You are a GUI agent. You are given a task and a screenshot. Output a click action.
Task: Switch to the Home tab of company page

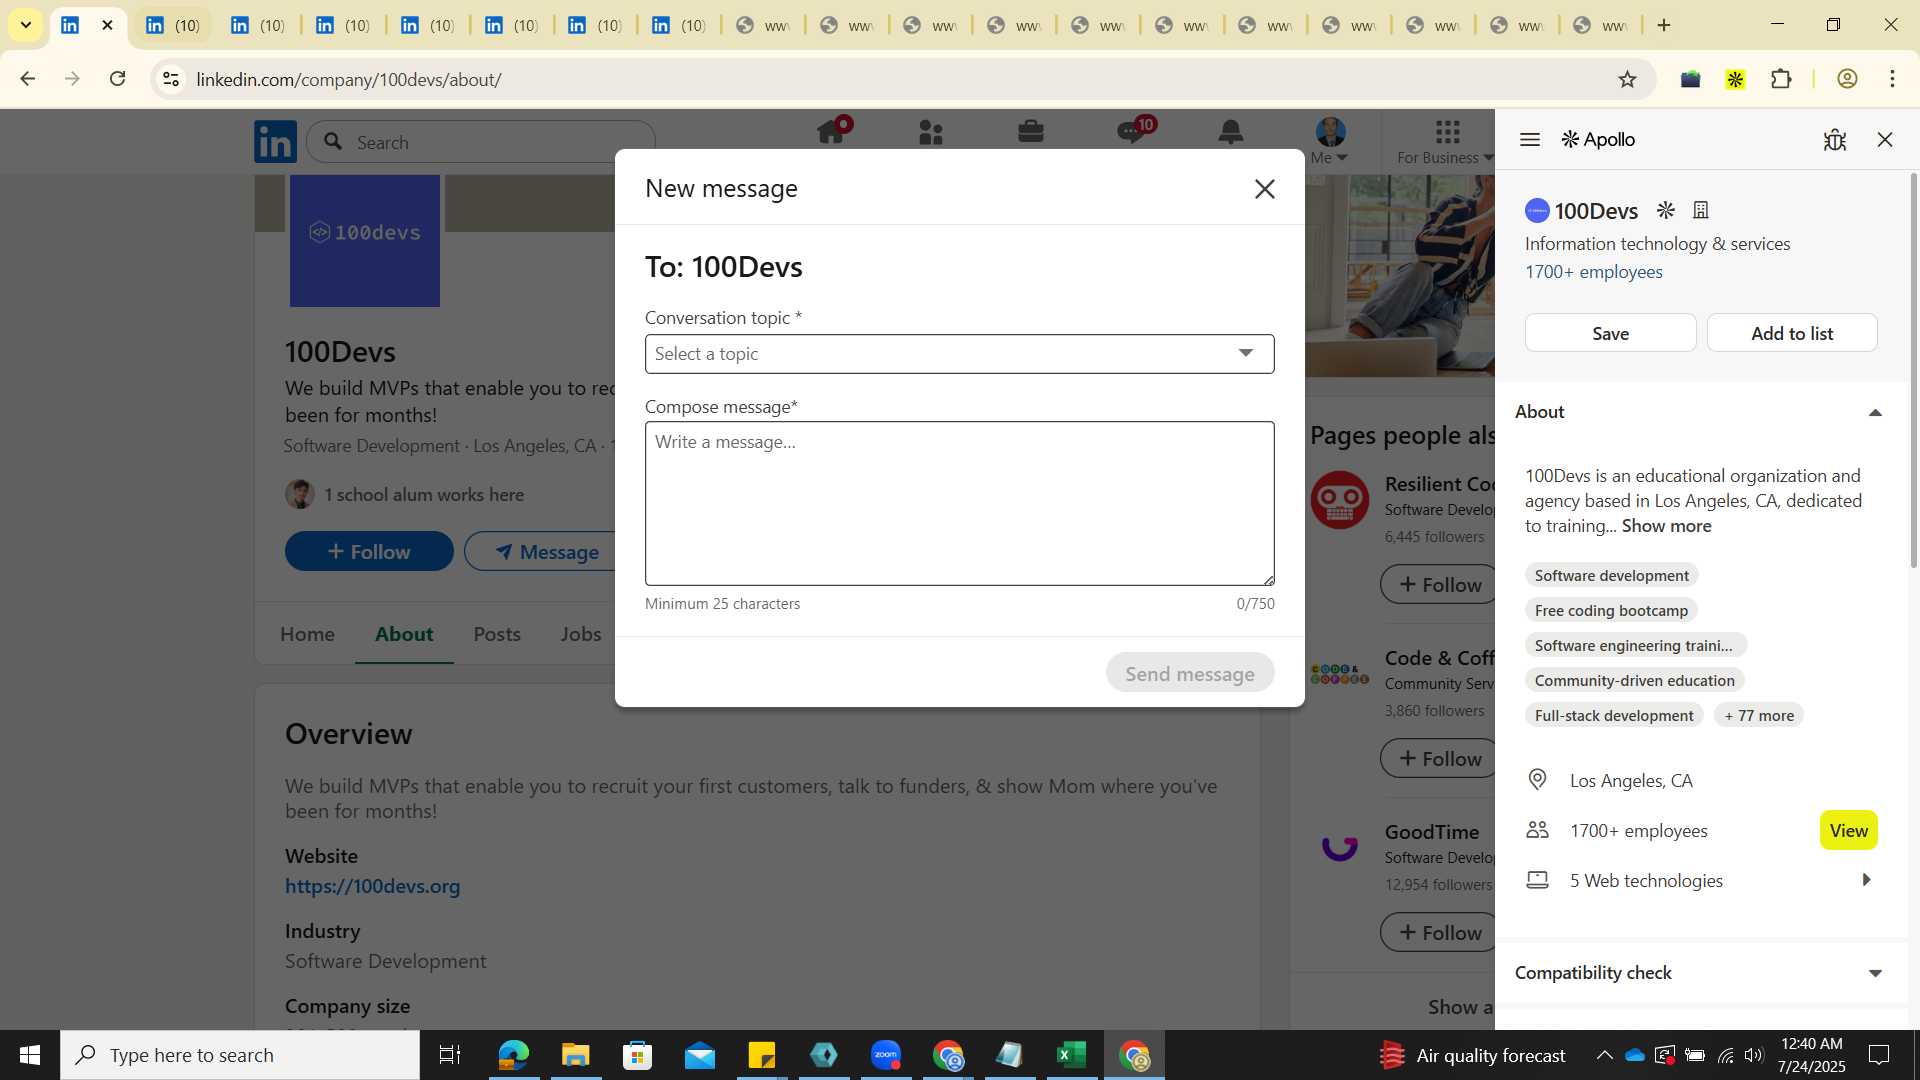pyautogui.click(x=307, y=634)
